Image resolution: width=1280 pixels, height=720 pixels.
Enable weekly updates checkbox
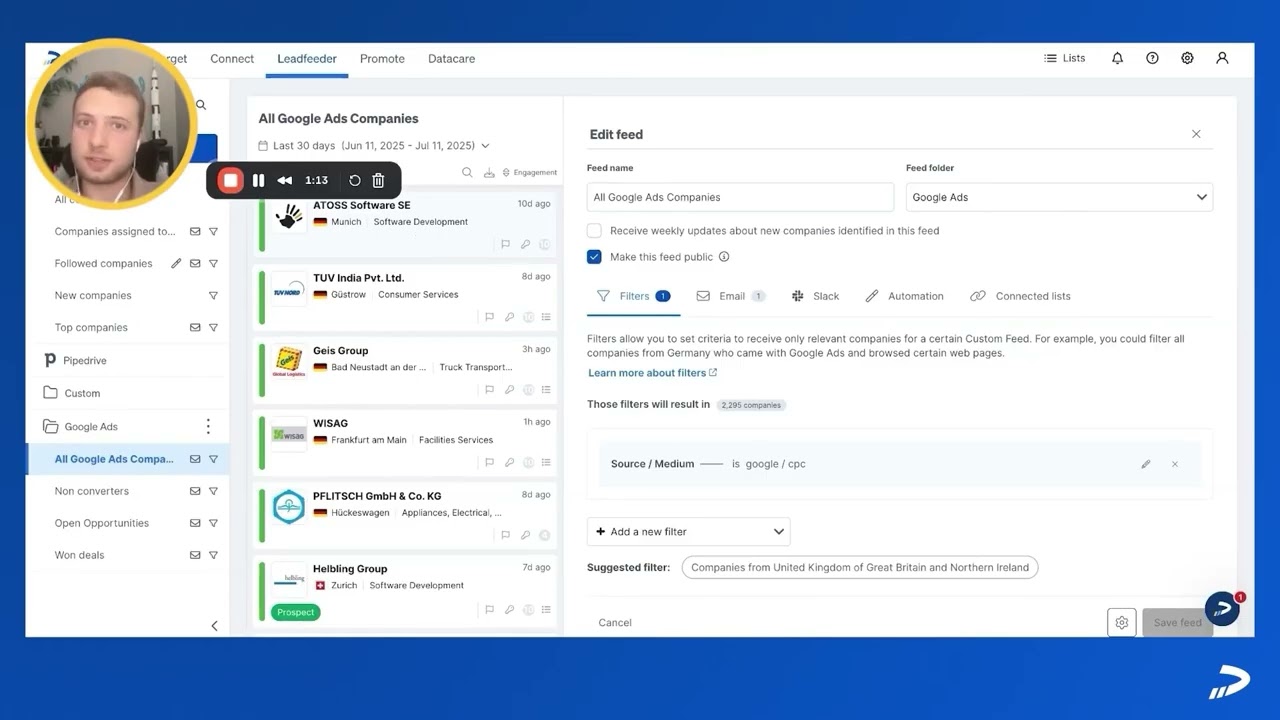click(x=594, y=230)
